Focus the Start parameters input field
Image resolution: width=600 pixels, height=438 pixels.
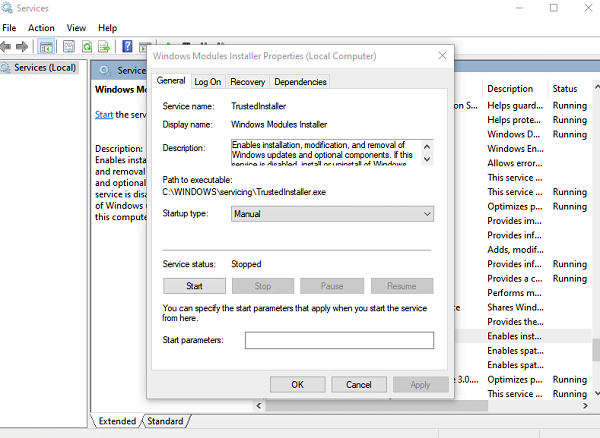339,340
